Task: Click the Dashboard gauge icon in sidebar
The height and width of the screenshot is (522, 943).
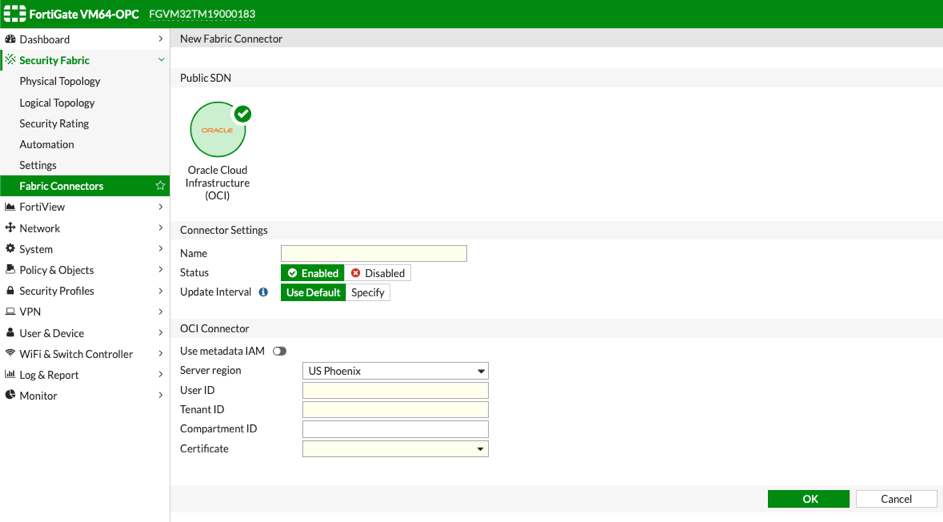Action: (x=10, y=39)
